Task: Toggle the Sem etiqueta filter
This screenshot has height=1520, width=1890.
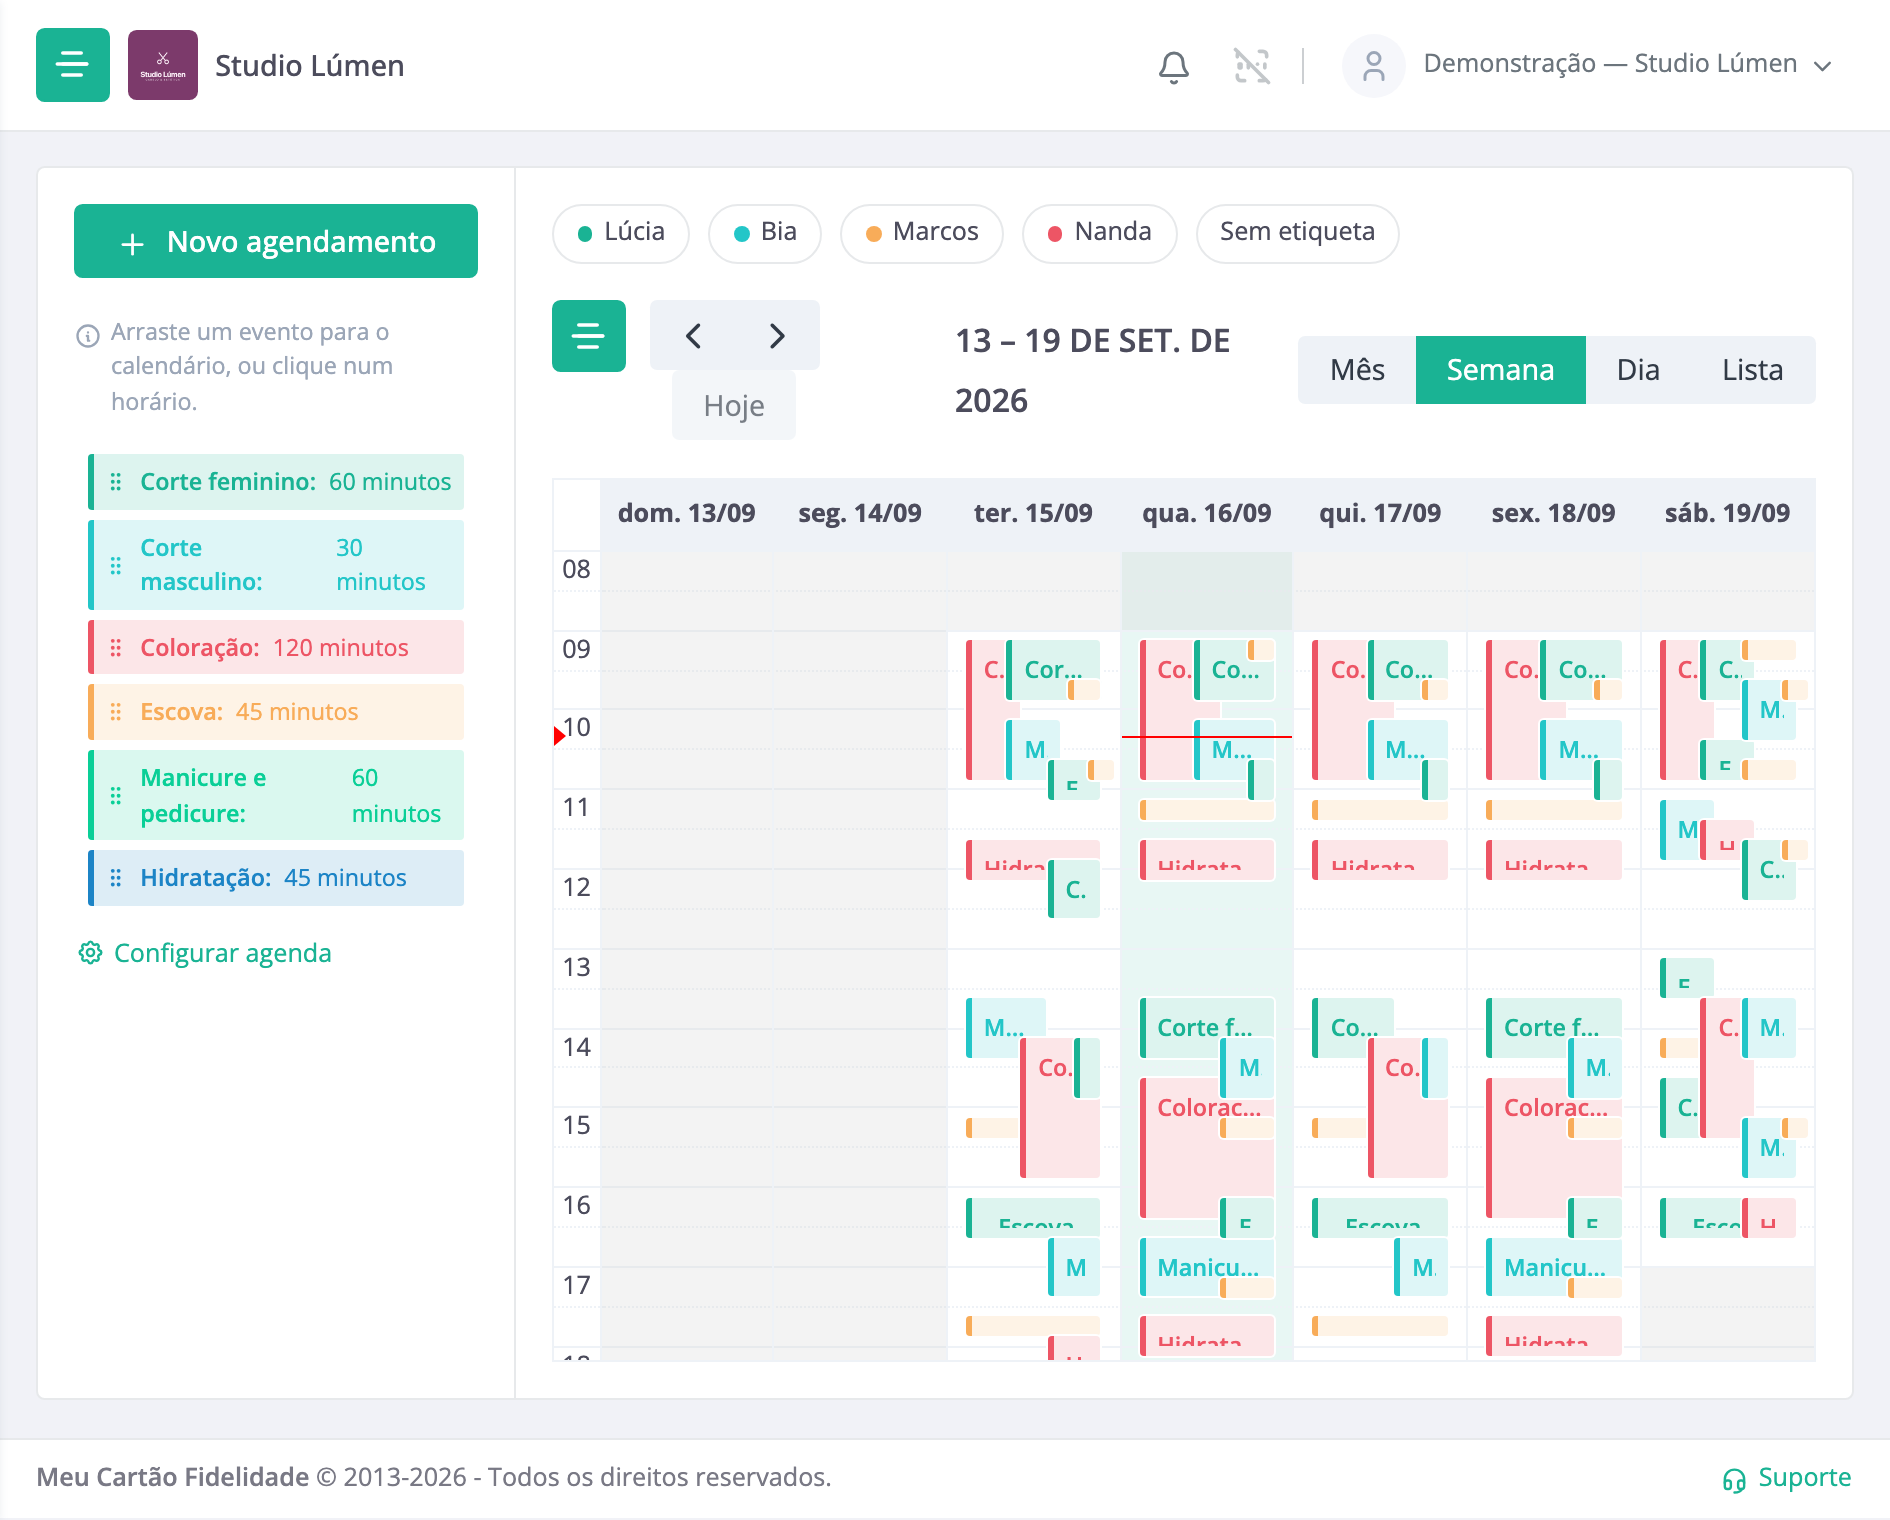Action: (1298, 233)
